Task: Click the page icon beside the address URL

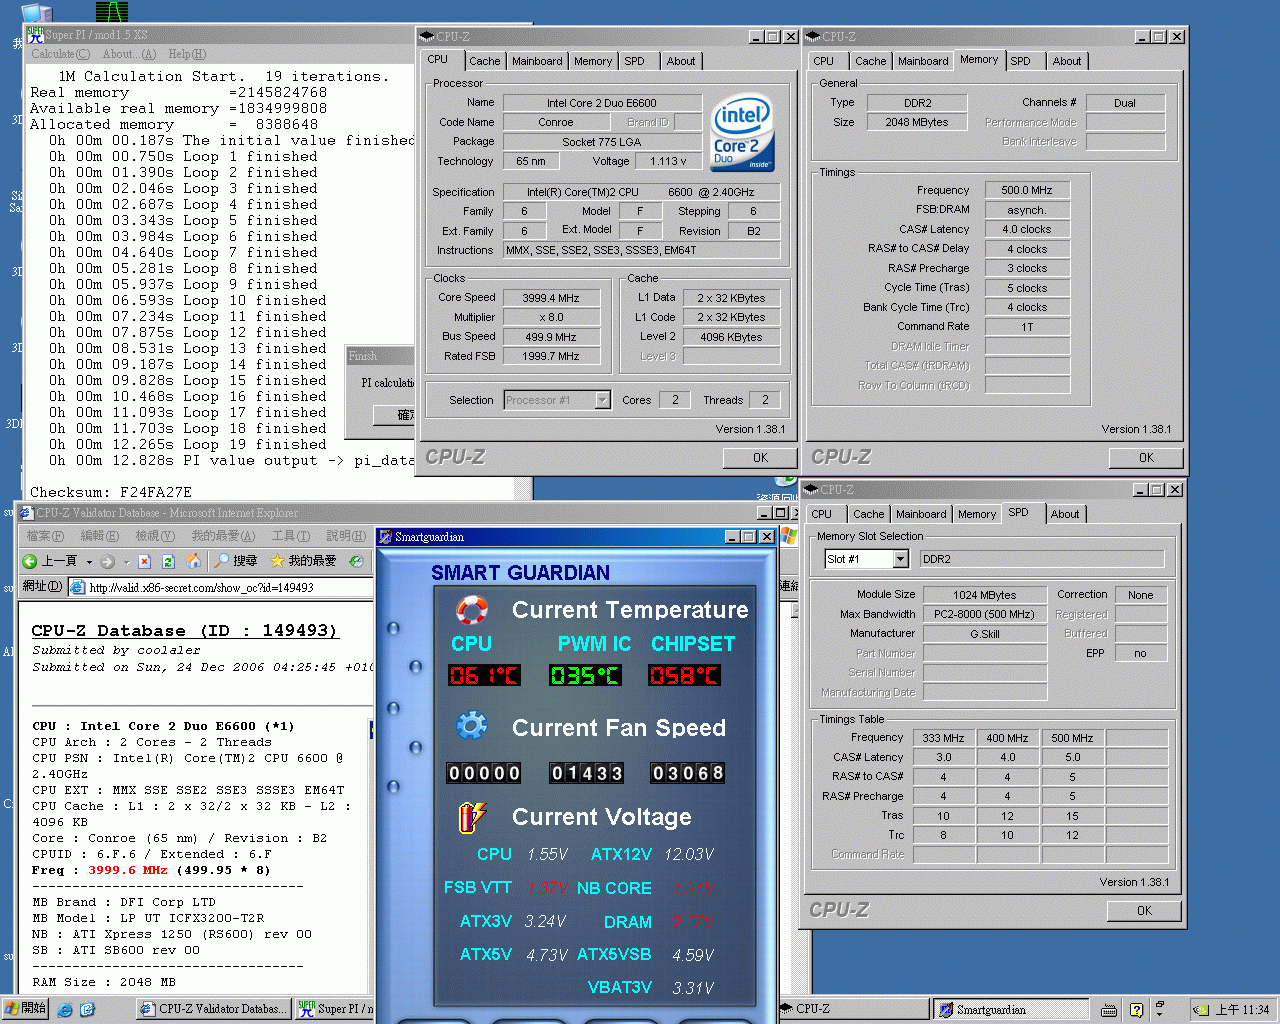Action: (x=78, y=587)
